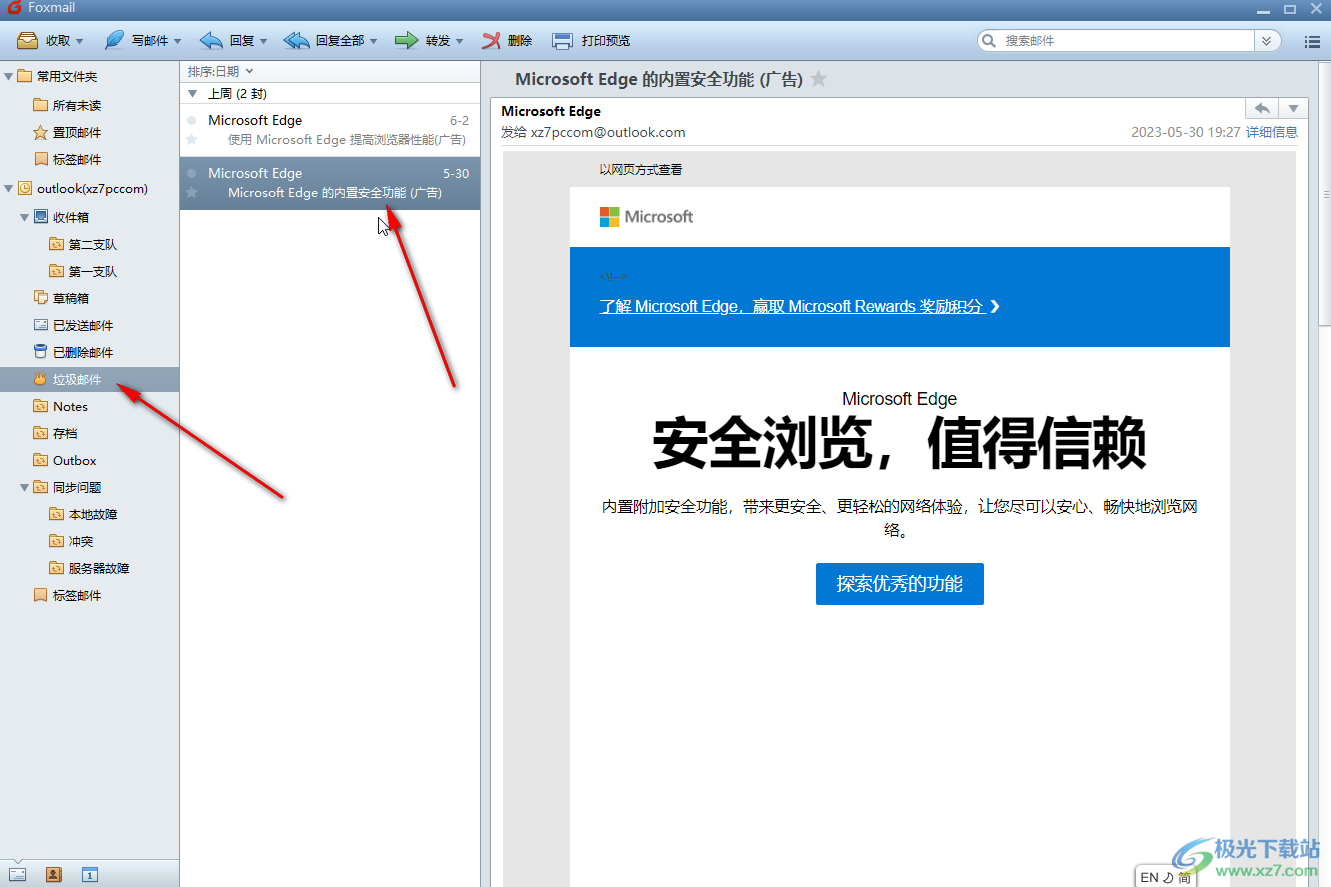Open the 6-2 Microsoft Edge email
Screen dimensions: 1331x887
coord(330,130)
